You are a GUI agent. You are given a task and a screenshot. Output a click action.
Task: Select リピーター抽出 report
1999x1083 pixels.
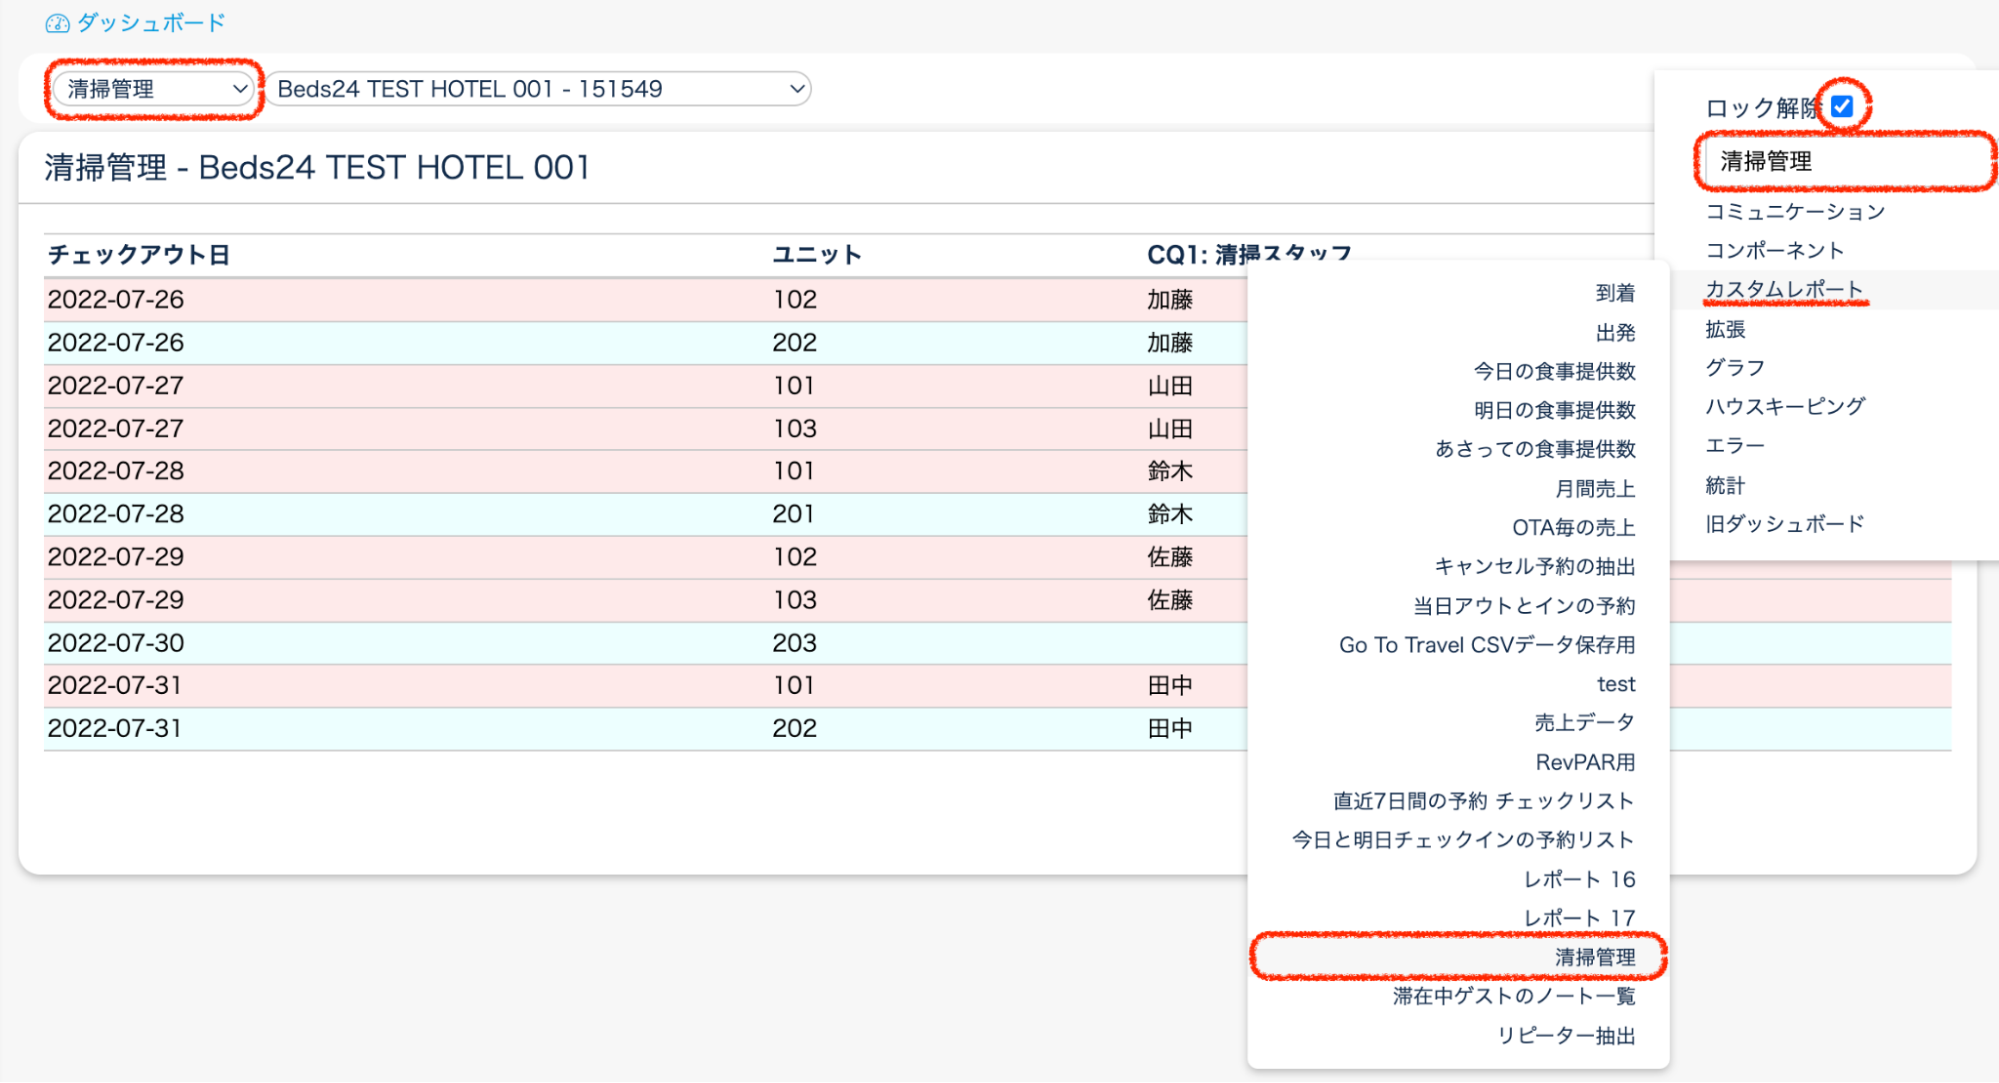(x=1566, y=1035)
